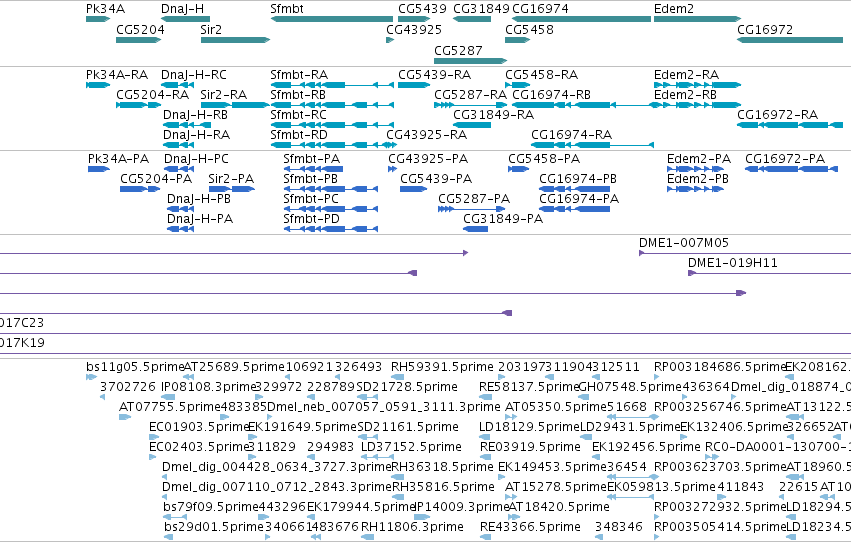The image size is (851, 542).
Task: Click the CG16974-RB transcript label
Action: pyautogui.click(x=551, y=94)
